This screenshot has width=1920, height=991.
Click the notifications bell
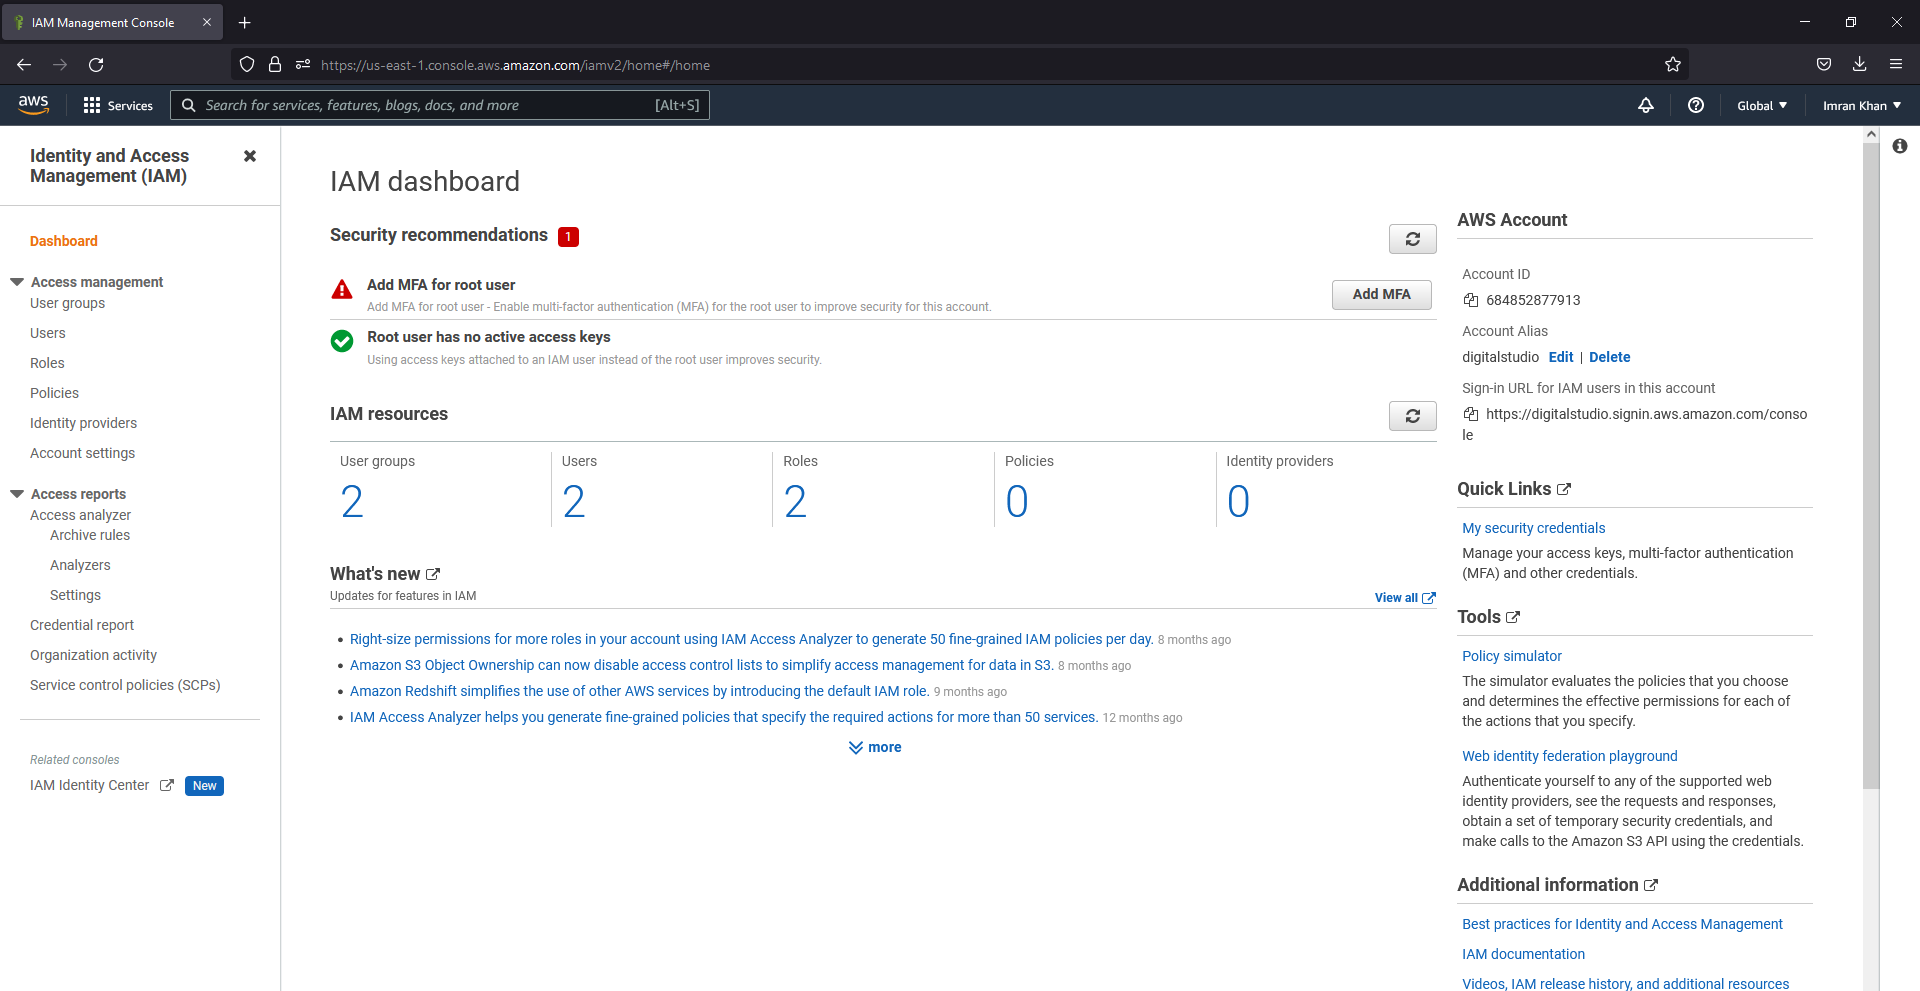pyautogui.click(x=1646, y=105)
